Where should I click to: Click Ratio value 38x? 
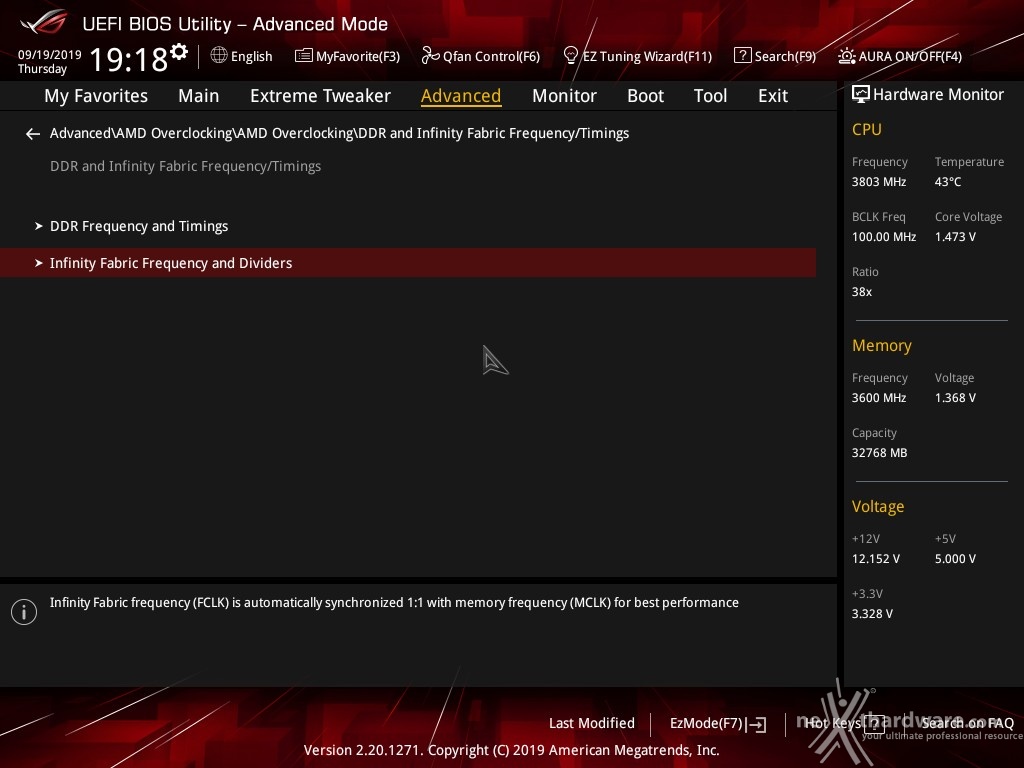click(862, 292)
